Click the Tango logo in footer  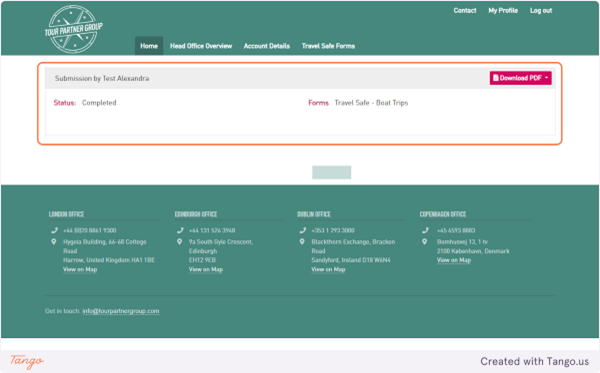[27, 361]
